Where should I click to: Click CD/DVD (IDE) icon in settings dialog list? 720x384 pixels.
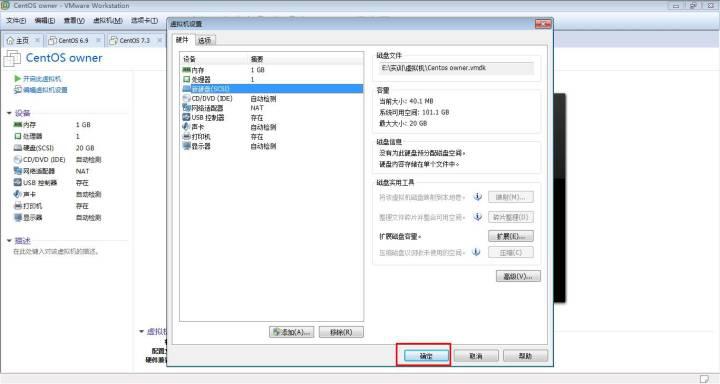186,98
